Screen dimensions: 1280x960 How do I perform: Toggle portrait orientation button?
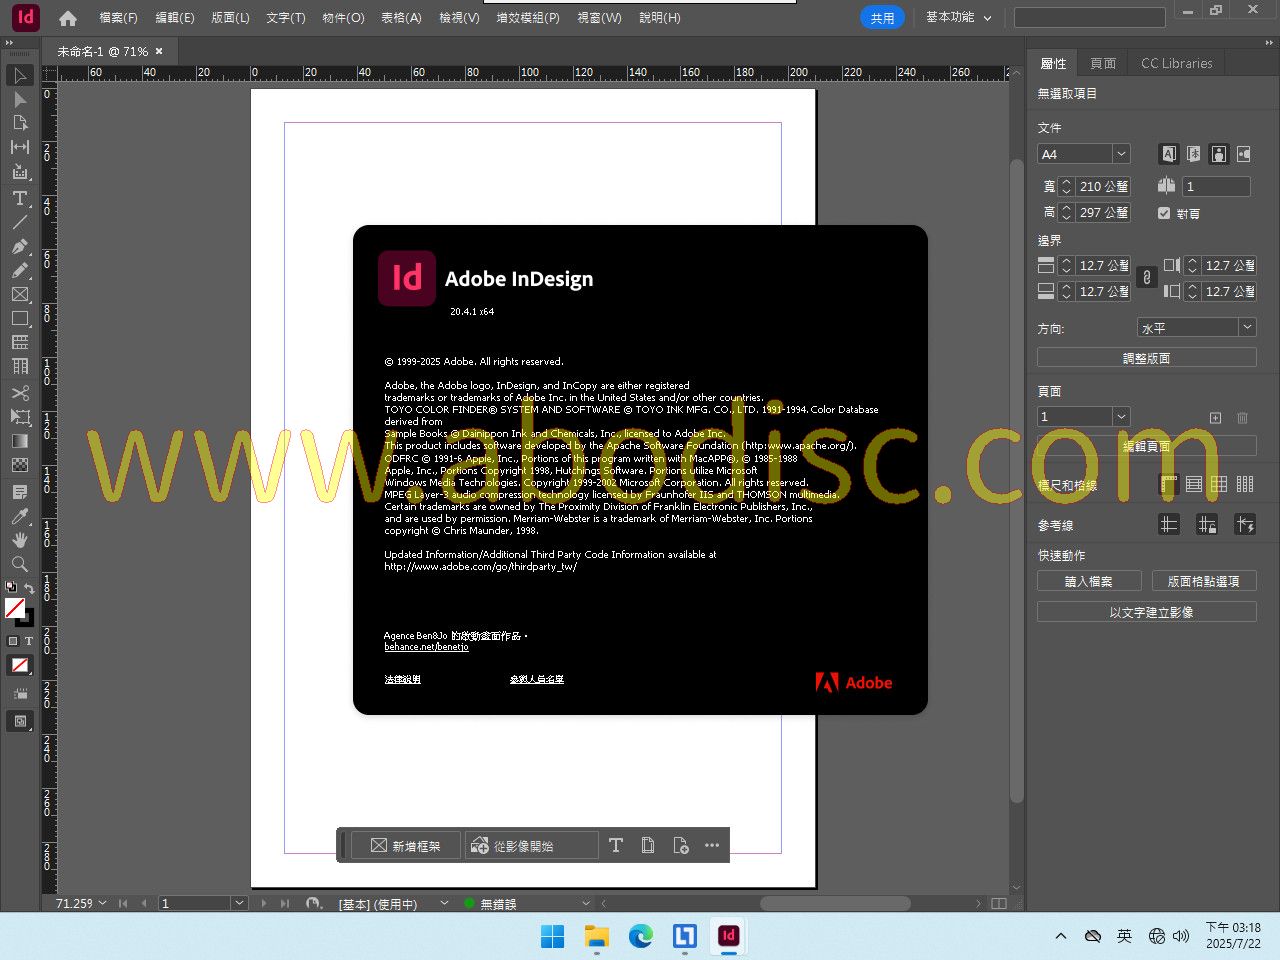pyautogui.click(x=1219, y=154)
